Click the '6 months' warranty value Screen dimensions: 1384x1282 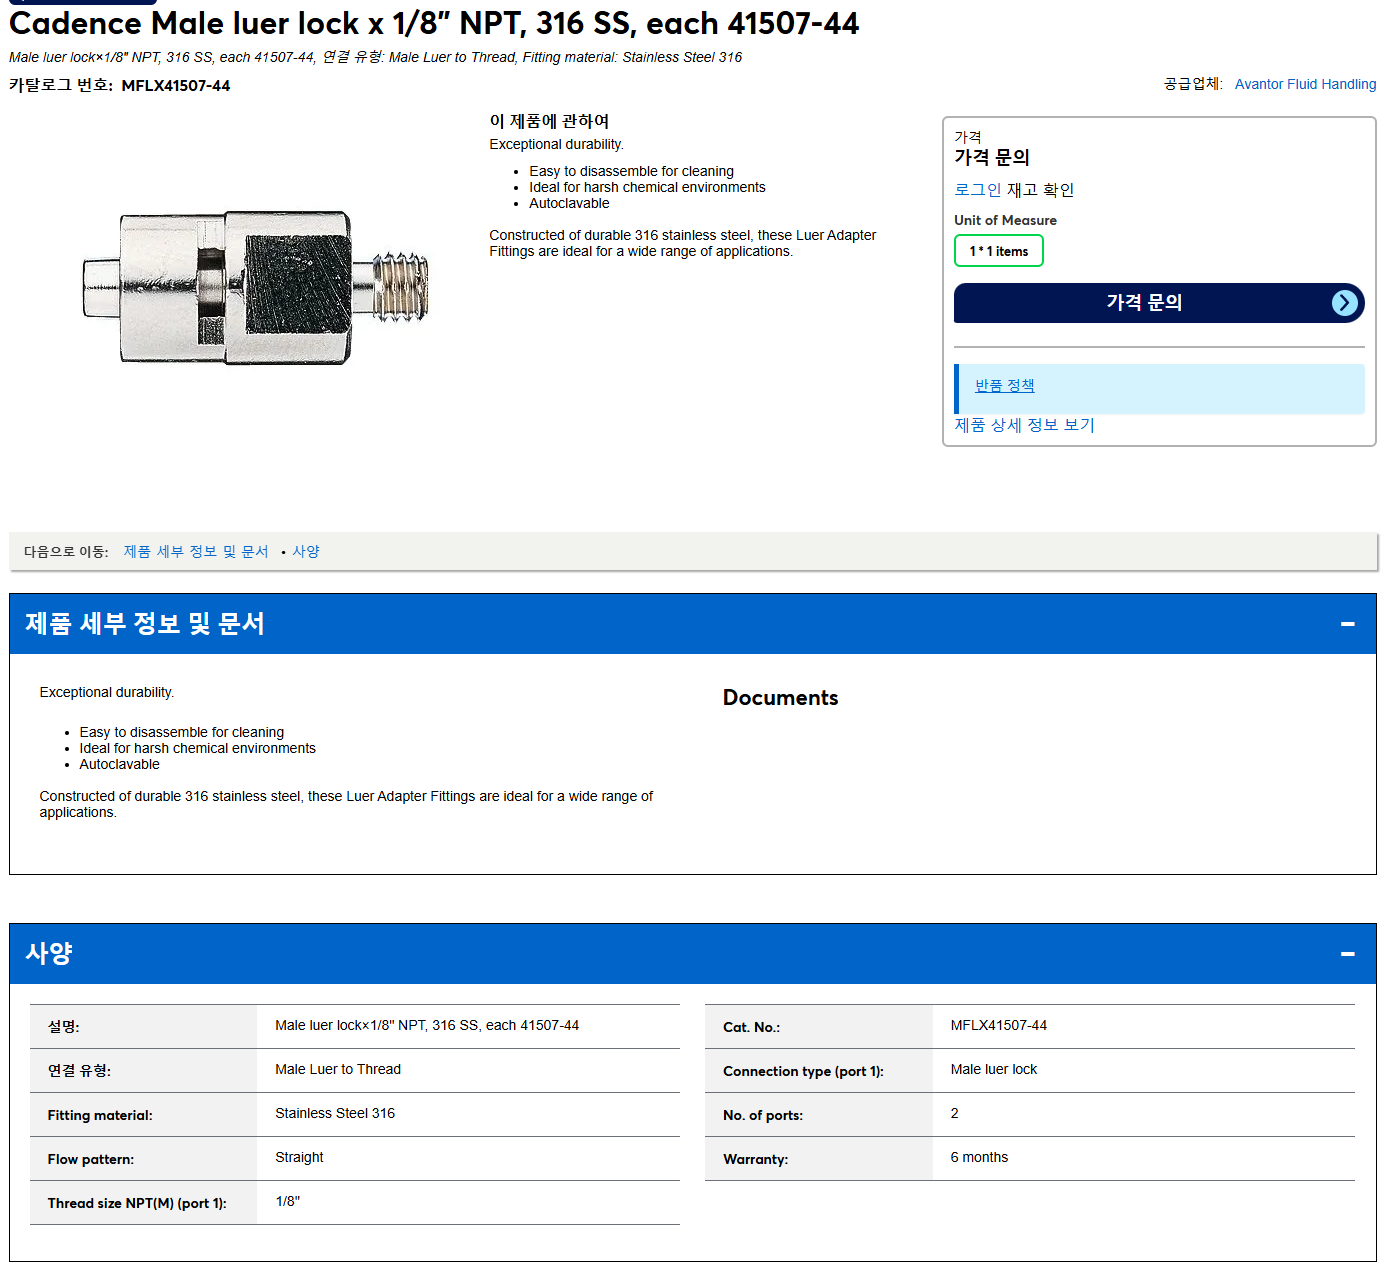point(979,1157)
